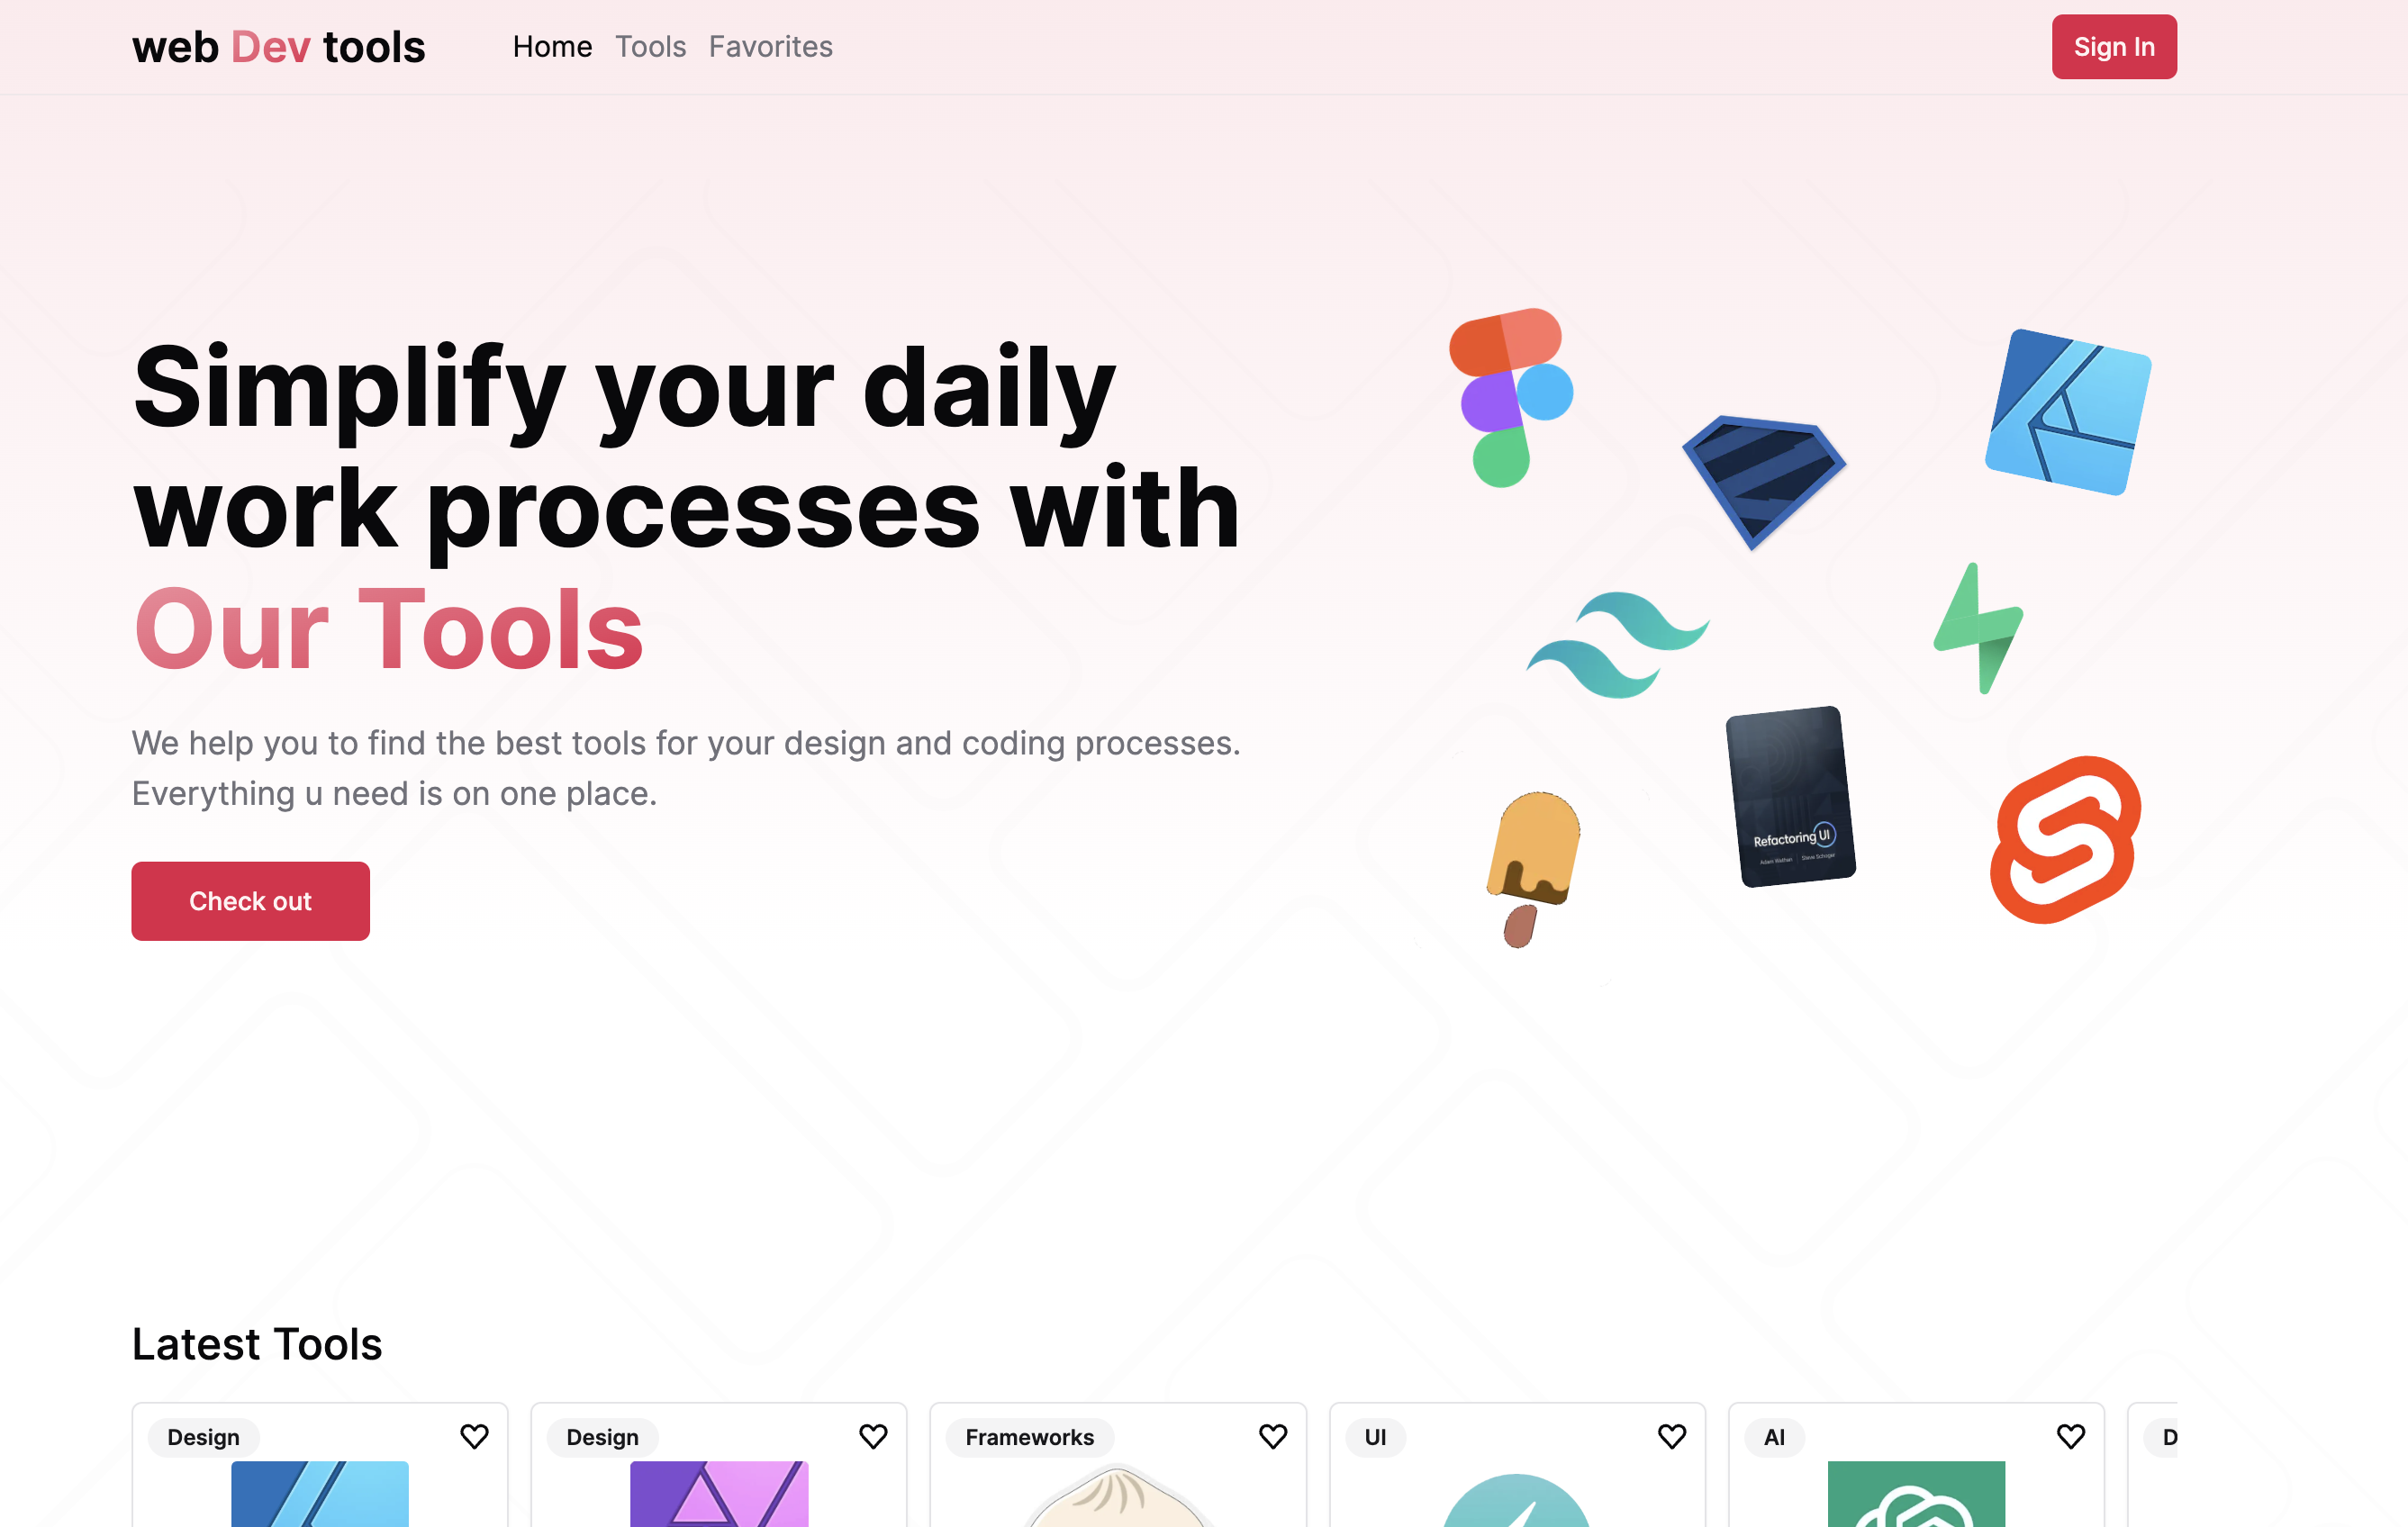Click the Check out button
Viewport: 2408px width, 1527px height.
click(249, 900)
